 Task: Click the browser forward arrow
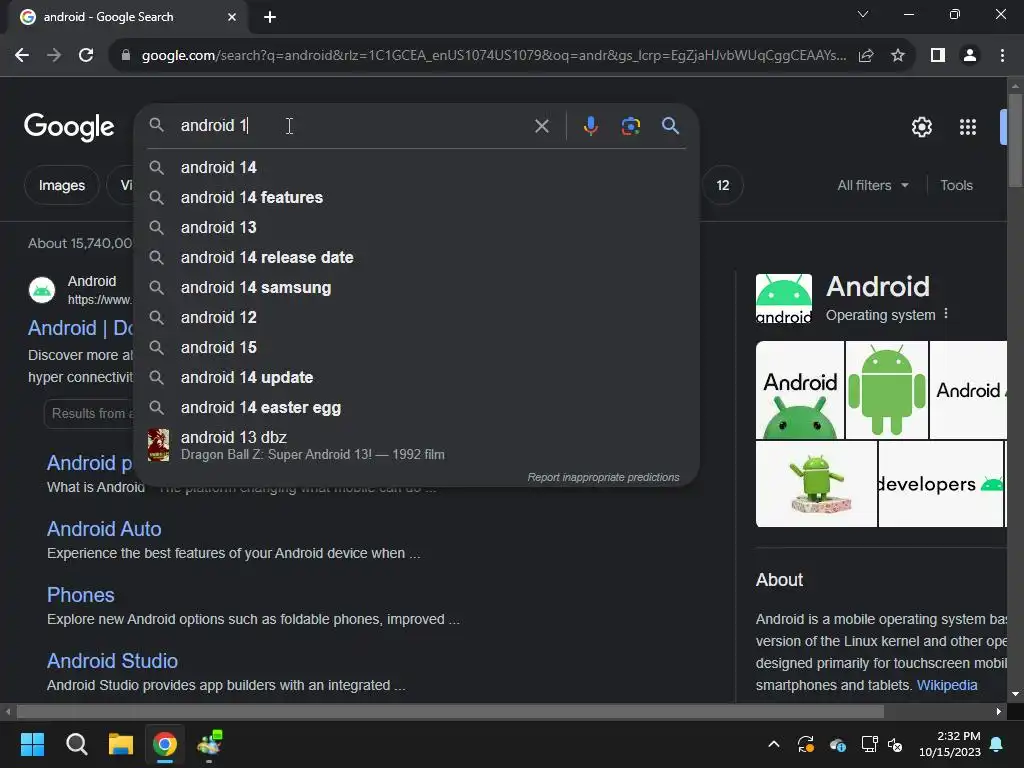(x=54, y=56)
